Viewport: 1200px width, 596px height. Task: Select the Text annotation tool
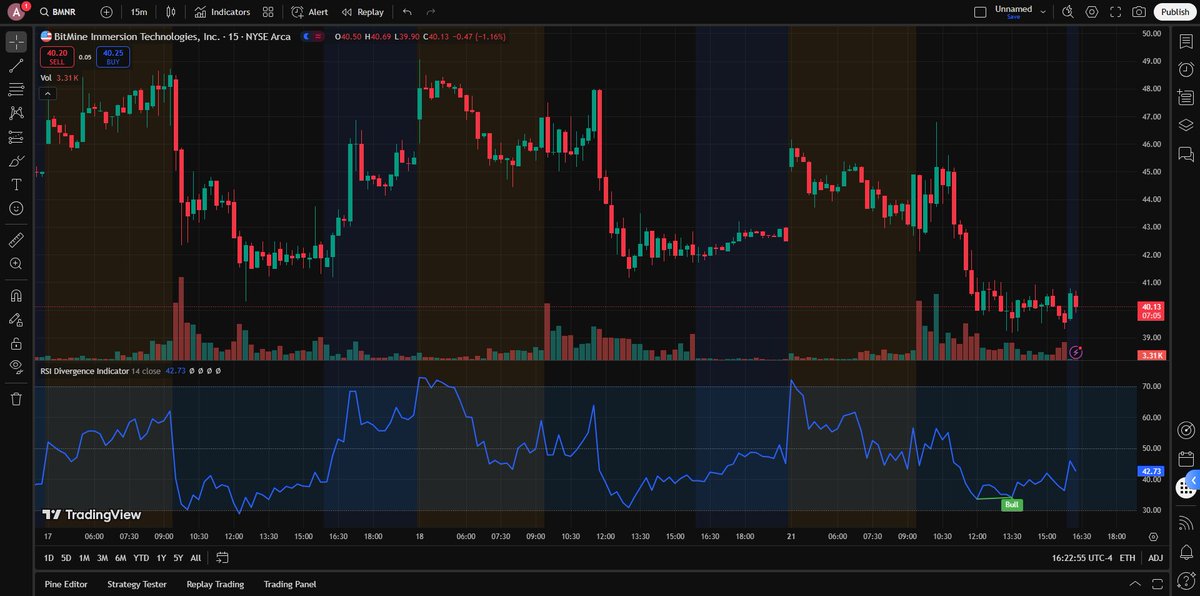16,184
